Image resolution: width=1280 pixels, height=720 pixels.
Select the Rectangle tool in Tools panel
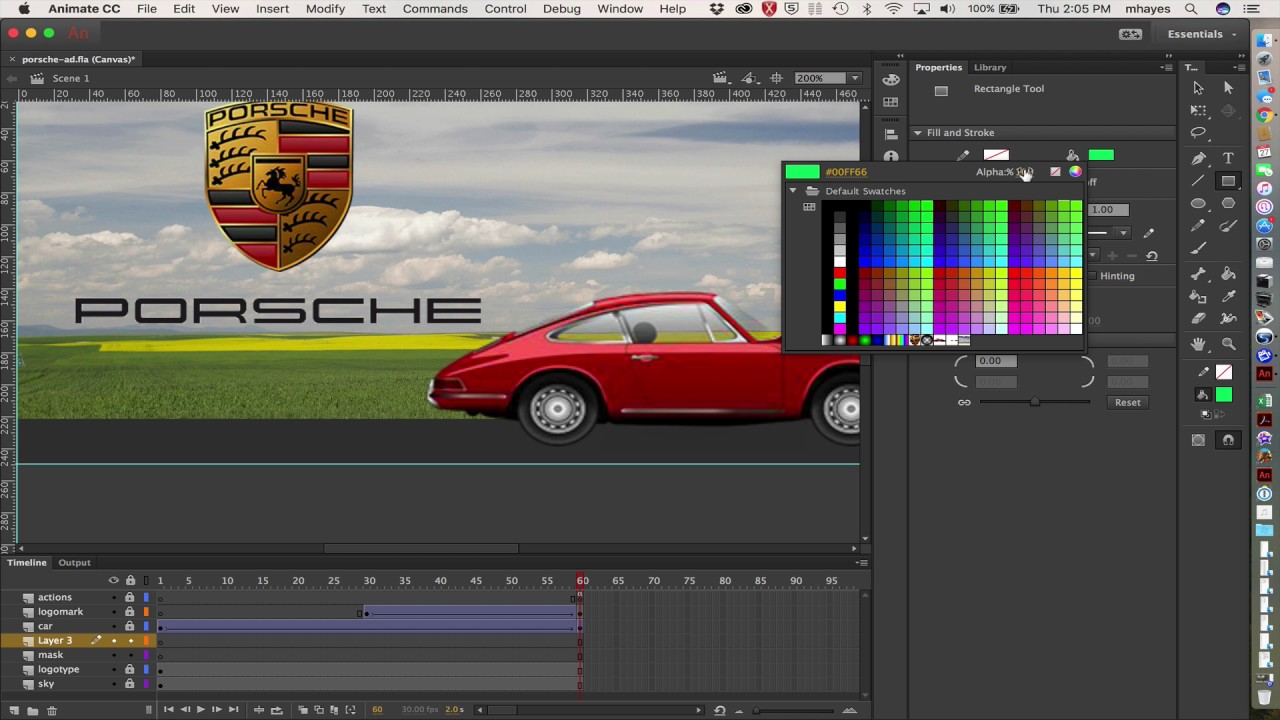(x=1229, y=181)
